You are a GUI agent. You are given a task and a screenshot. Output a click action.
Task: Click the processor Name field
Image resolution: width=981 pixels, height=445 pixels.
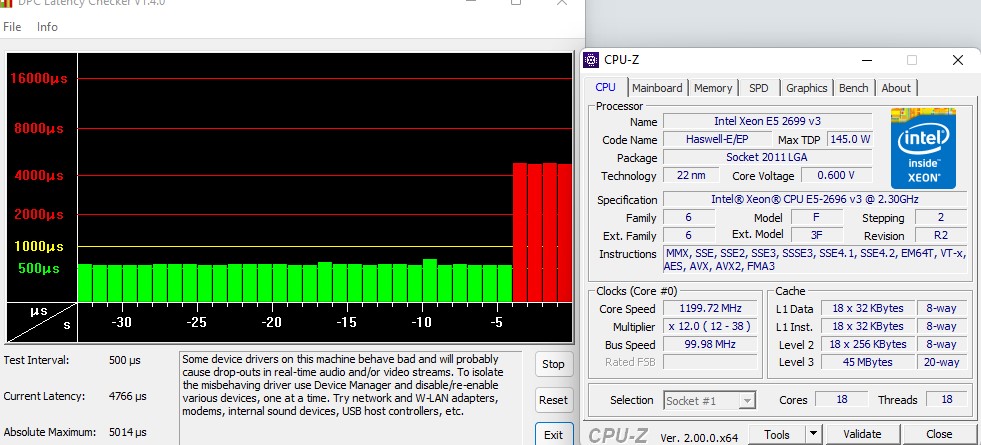coord(768,121)
